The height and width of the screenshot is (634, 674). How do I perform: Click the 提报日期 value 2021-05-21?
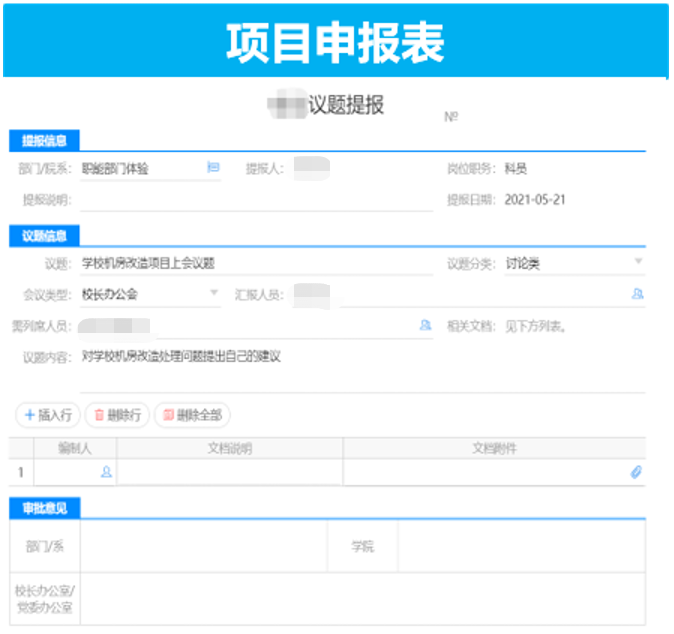(x=535, y=199)
